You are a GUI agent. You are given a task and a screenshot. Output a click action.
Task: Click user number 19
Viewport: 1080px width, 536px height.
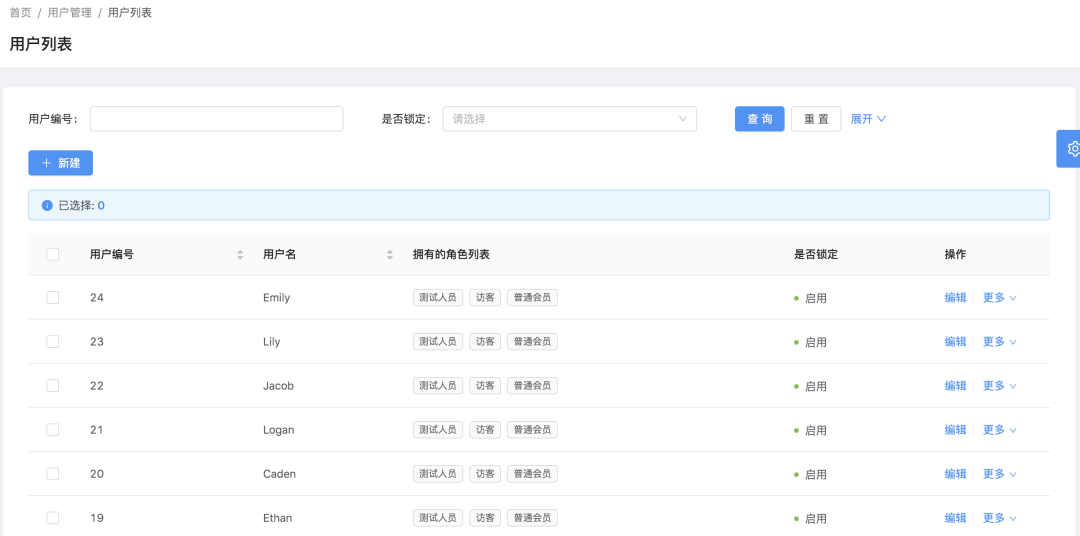pyautogui.click(x=96, y=518)
